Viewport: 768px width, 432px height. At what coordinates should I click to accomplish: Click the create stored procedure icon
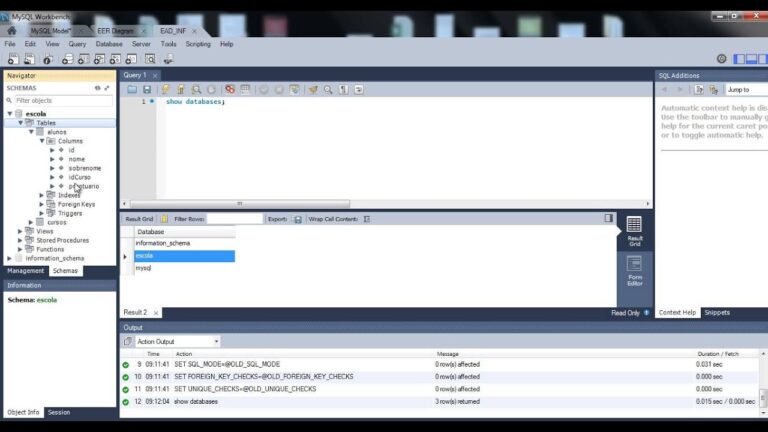115,59
